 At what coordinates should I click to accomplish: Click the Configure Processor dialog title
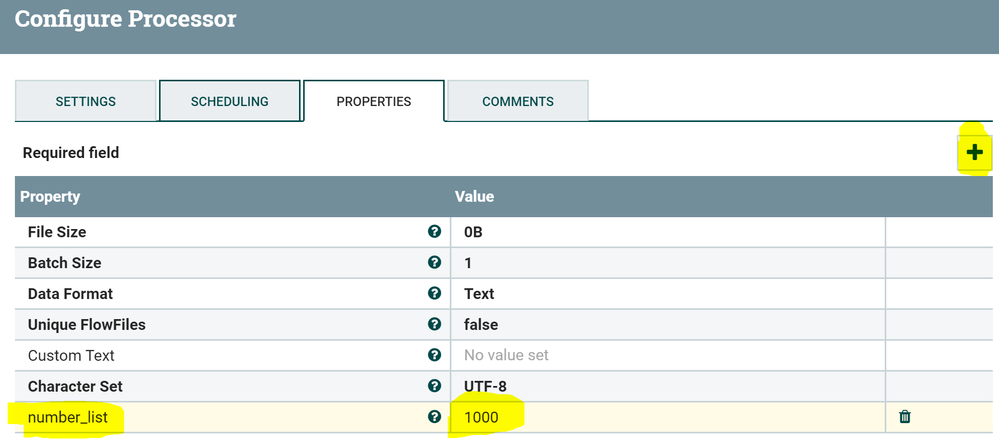(x=126, y=19)
